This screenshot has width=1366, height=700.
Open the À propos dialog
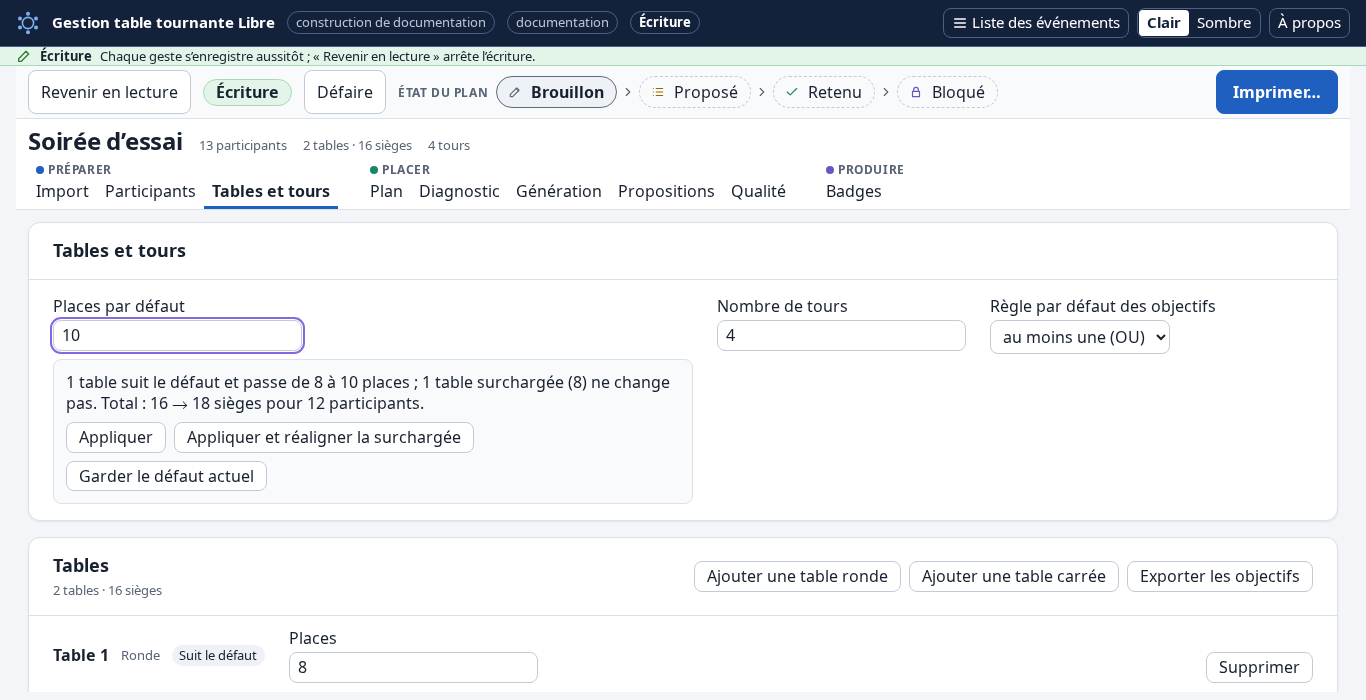pos(1309,23)
